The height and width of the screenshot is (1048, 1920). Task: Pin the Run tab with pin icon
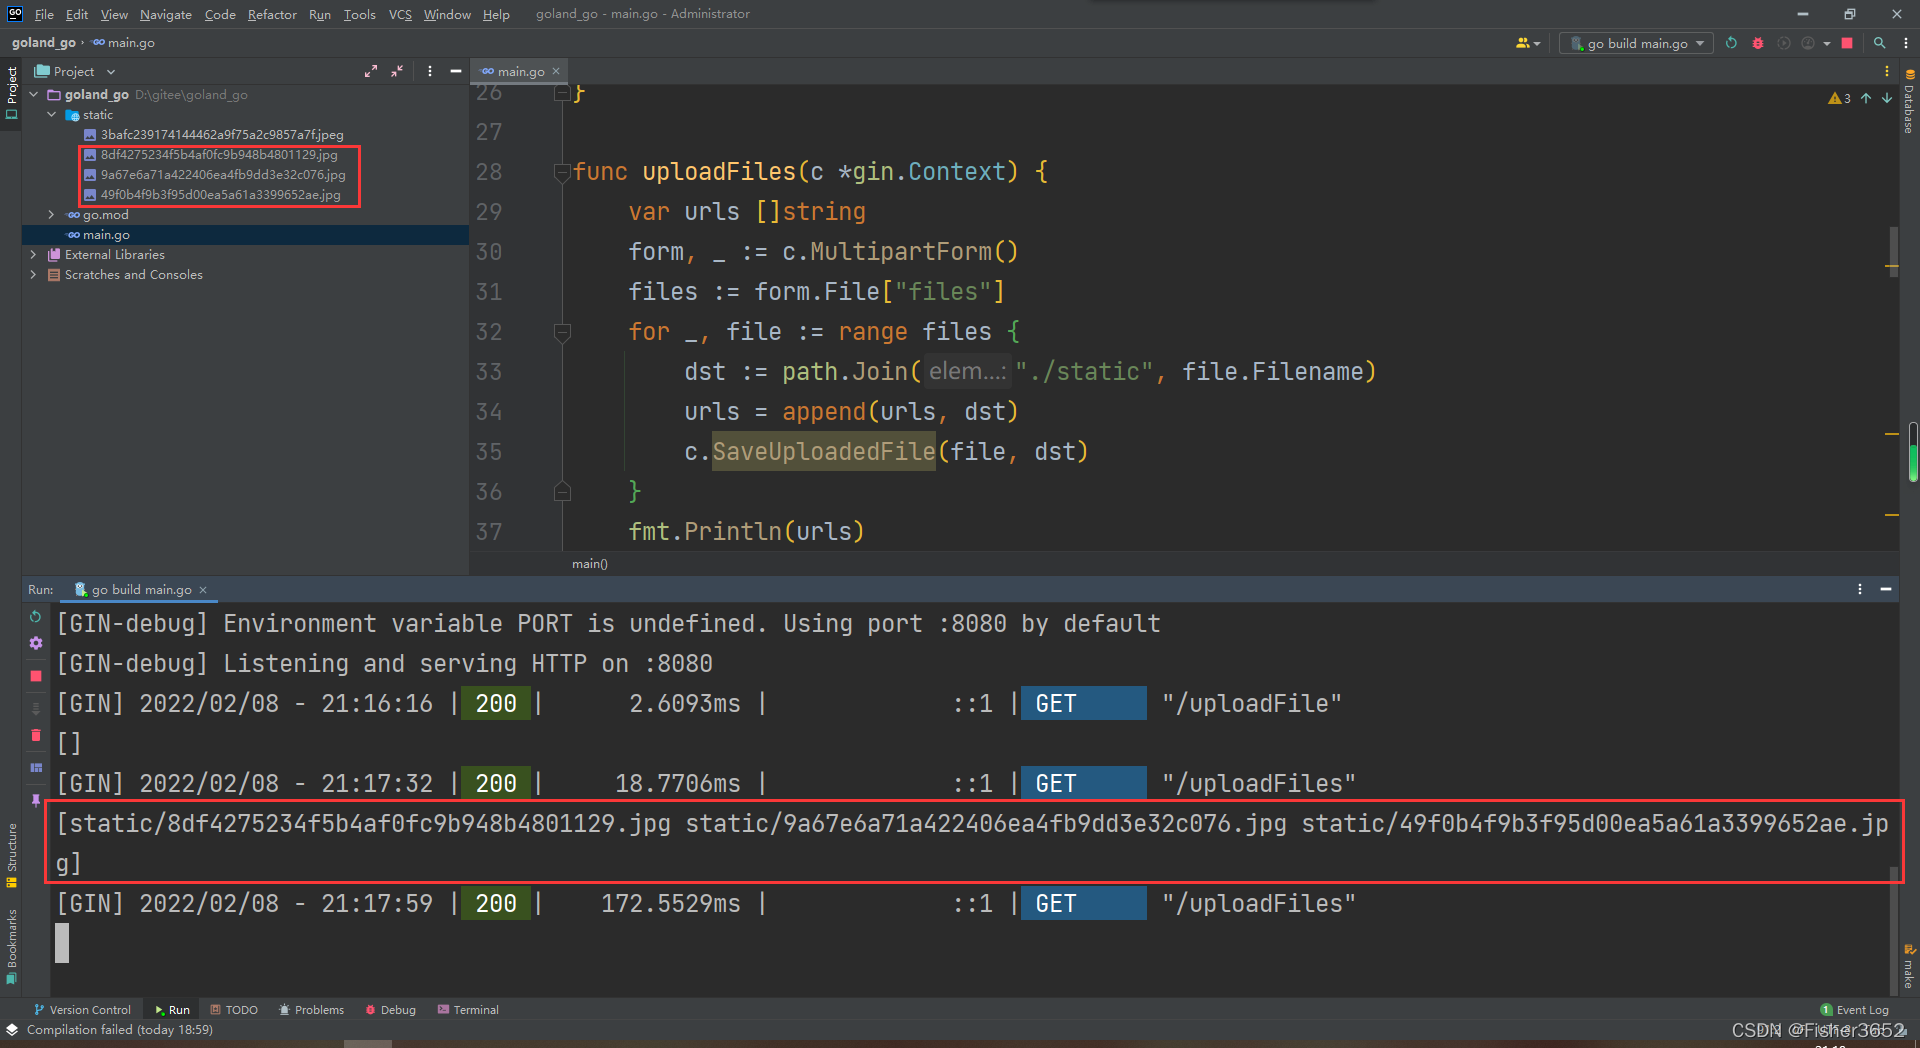click(36, 800)
